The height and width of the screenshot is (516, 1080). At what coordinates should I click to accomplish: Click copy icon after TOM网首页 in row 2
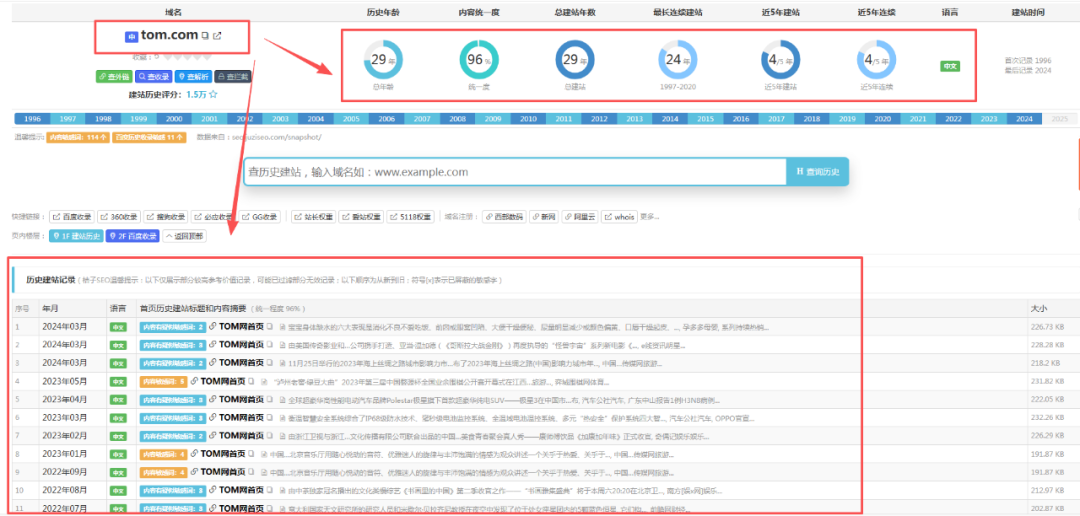(x=270, y=344)
